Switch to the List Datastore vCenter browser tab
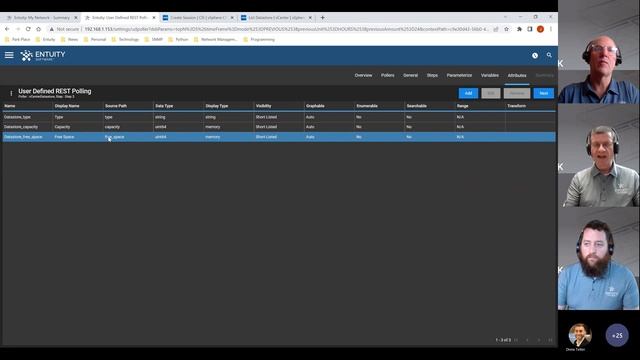Viewport: 640px width, 360px height. 275,18
